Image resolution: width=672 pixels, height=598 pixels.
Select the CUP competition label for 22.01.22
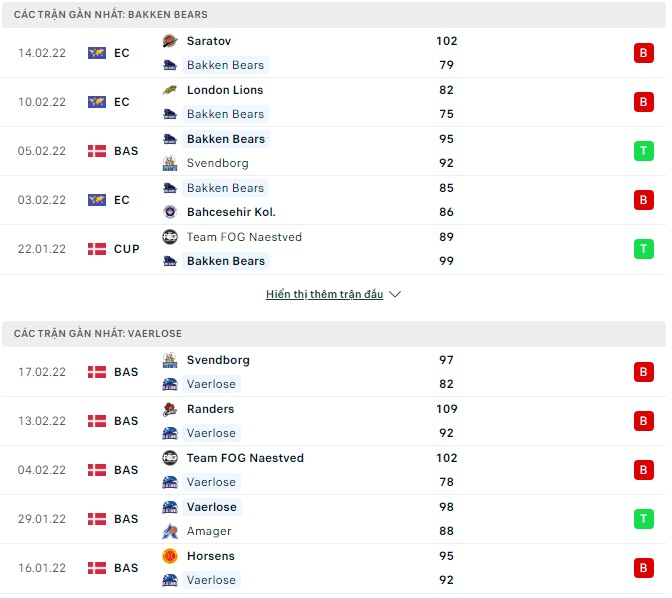(127, 249)
